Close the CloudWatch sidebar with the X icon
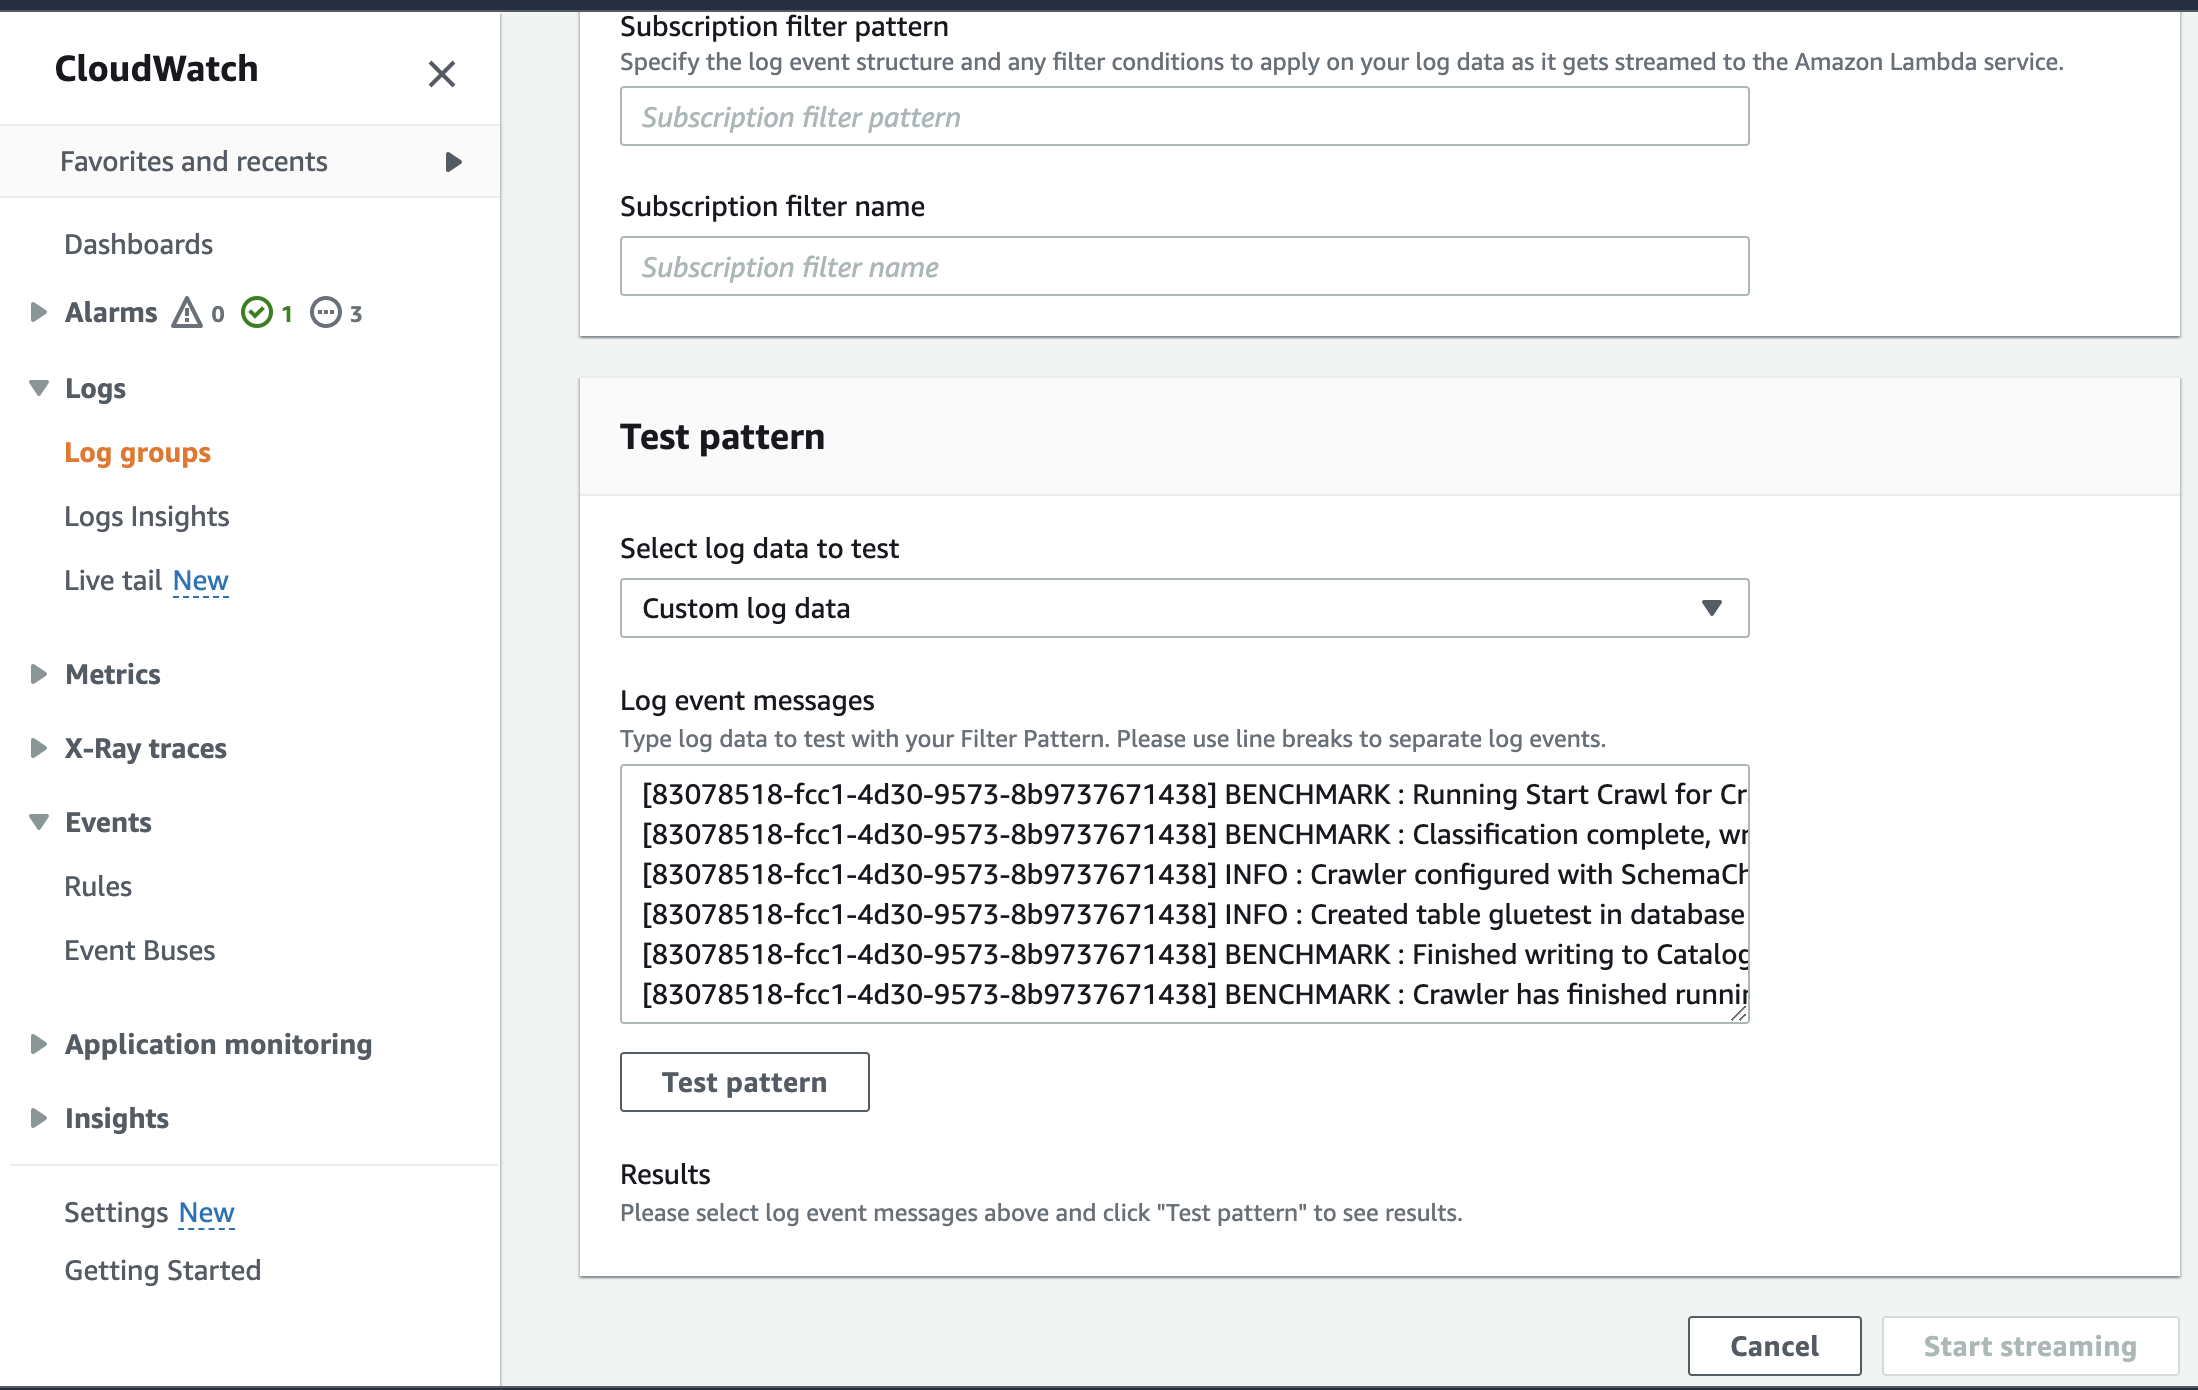Viewport: 2198px width, 1390px height. tap(442, 74)
